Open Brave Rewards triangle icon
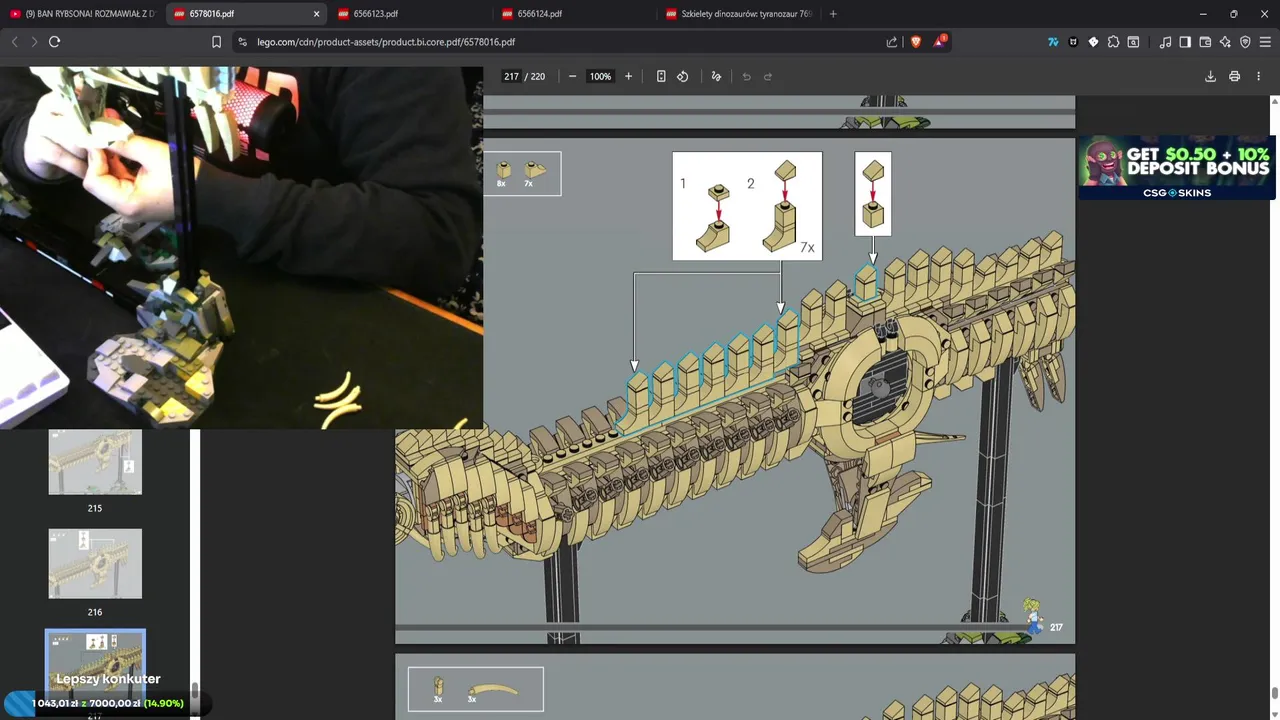Viewport: 1280px width, 720px height. point(939,42)
